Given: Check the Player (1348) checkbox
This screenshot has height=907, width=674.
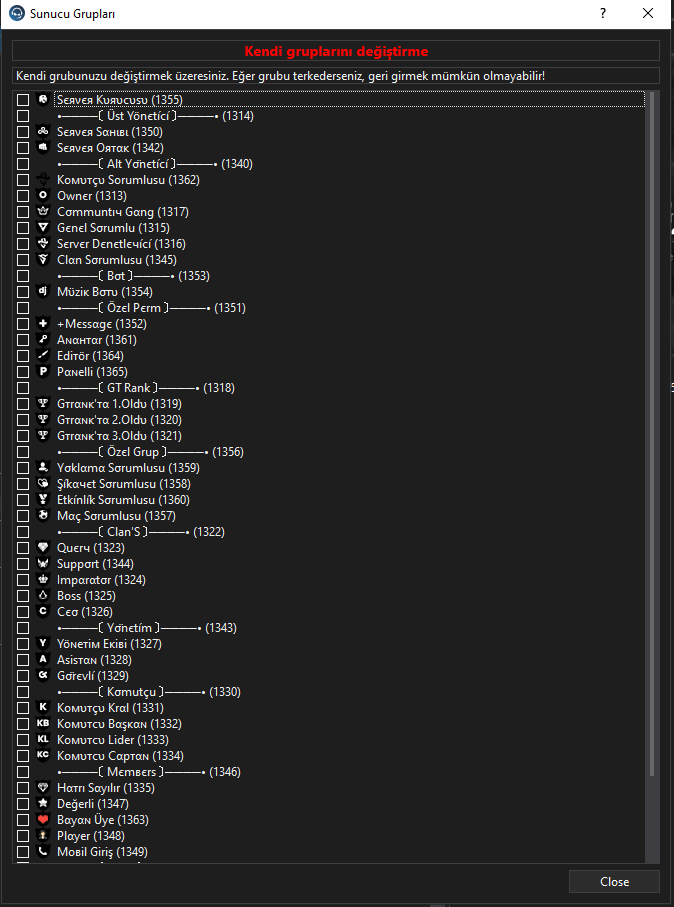Looking at the screenshot, I should pyautogui.click(x=23, y=836).
